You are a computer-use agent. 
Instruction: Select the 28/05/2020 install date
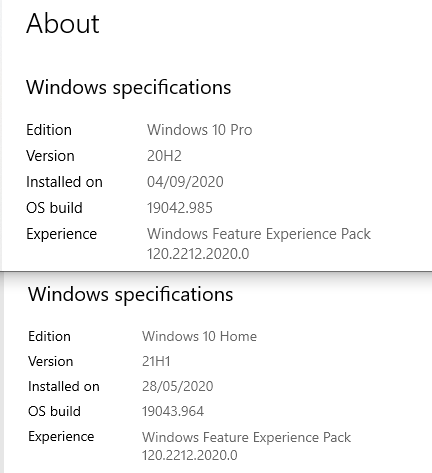(x=178, y=386)
